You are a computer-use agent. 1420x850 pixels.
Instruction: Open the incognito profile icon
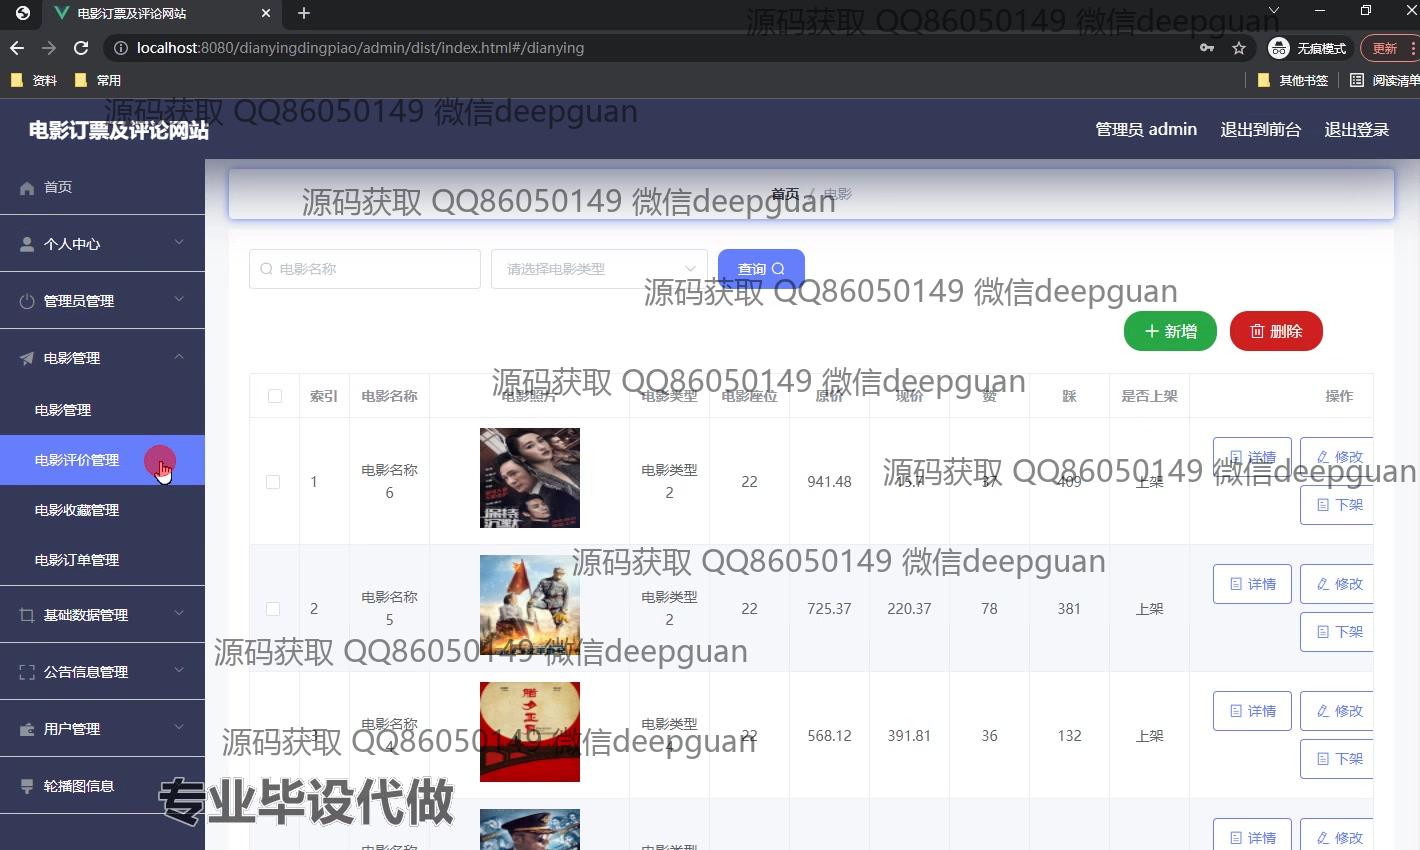tap(1278, 48)
